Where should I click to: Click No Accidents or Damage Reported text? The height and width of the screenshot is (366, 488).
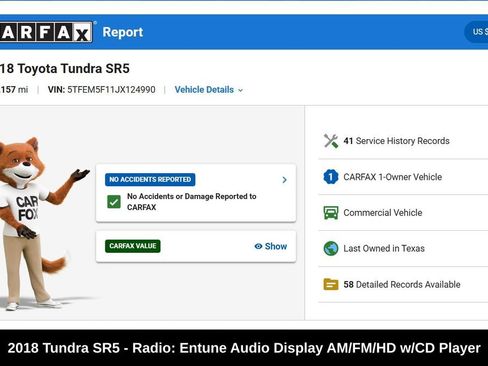pyautogui.click(x=192, y=202)
